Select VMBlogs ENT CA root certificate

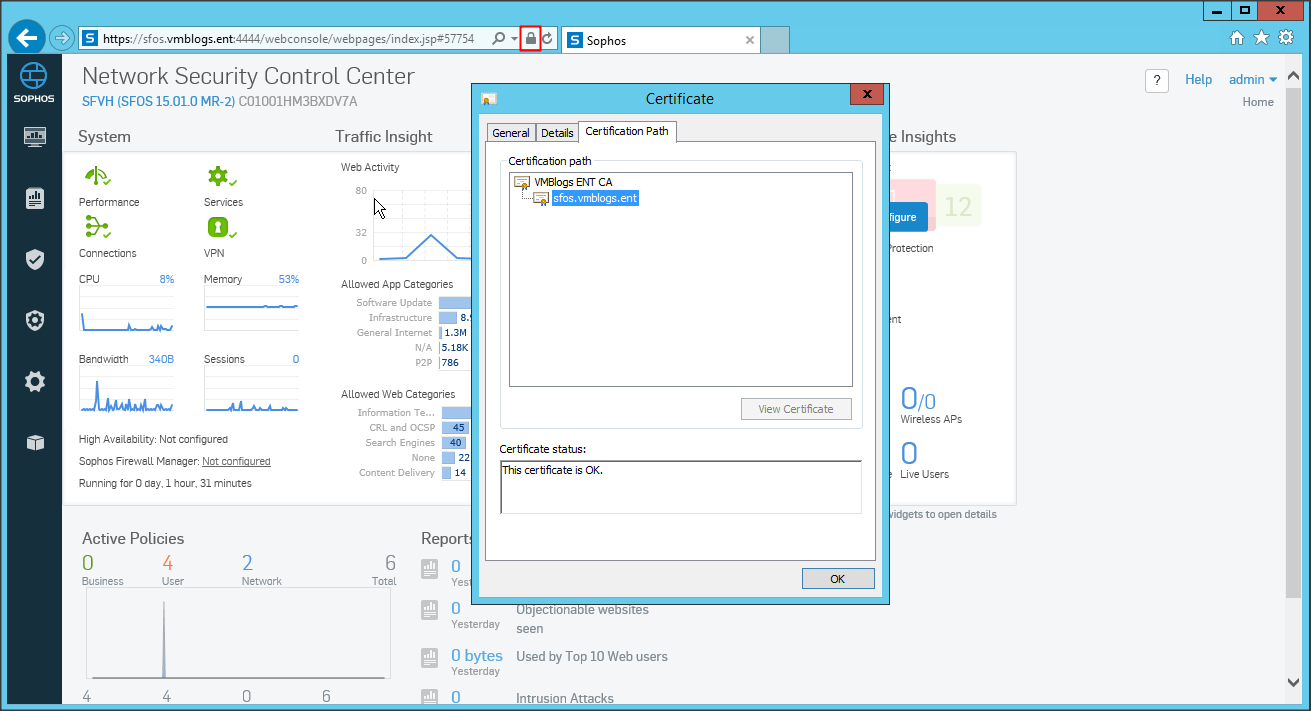[x=572, y=182]
